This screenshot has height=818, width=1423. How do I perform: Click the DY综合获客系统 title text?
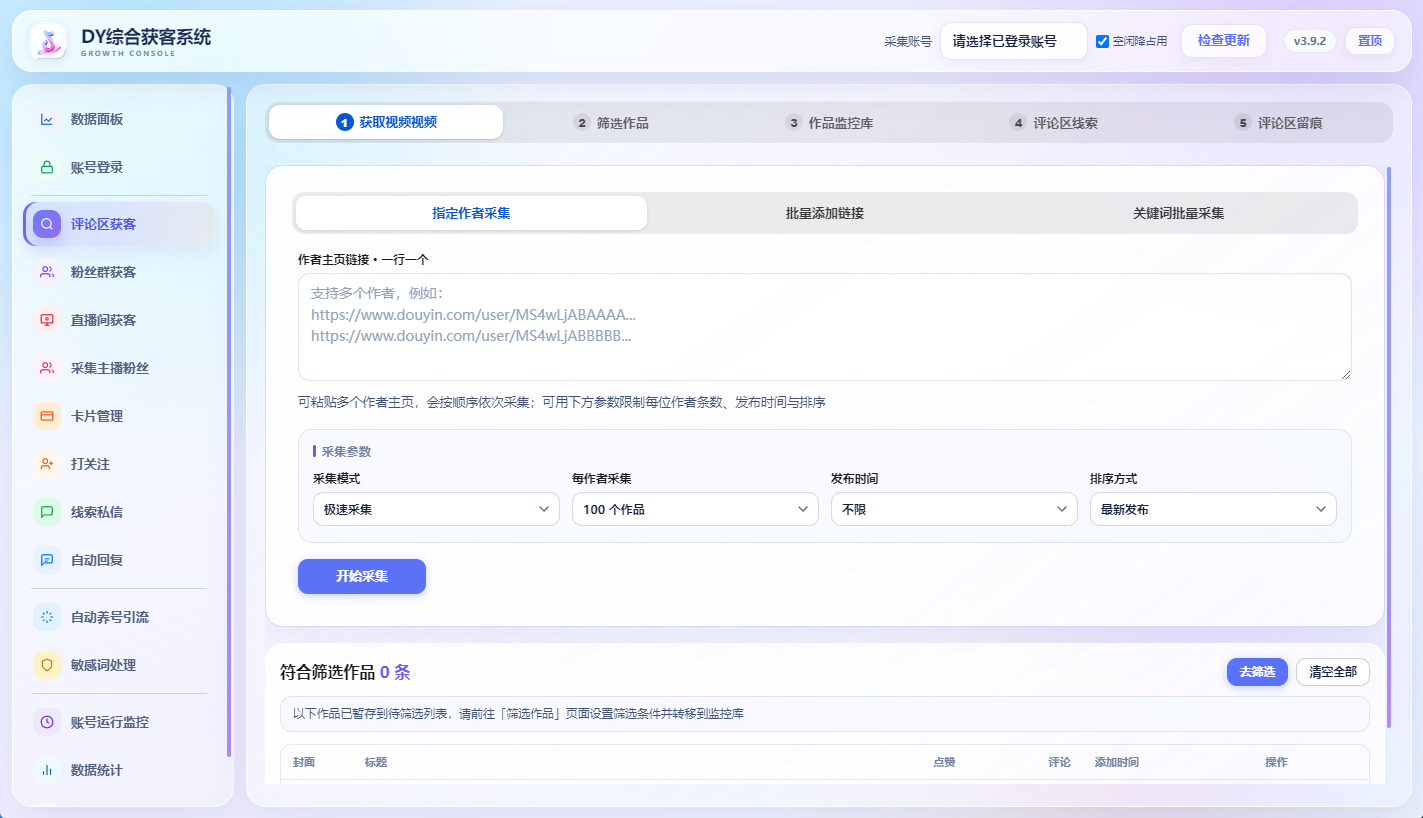(146, 37)
